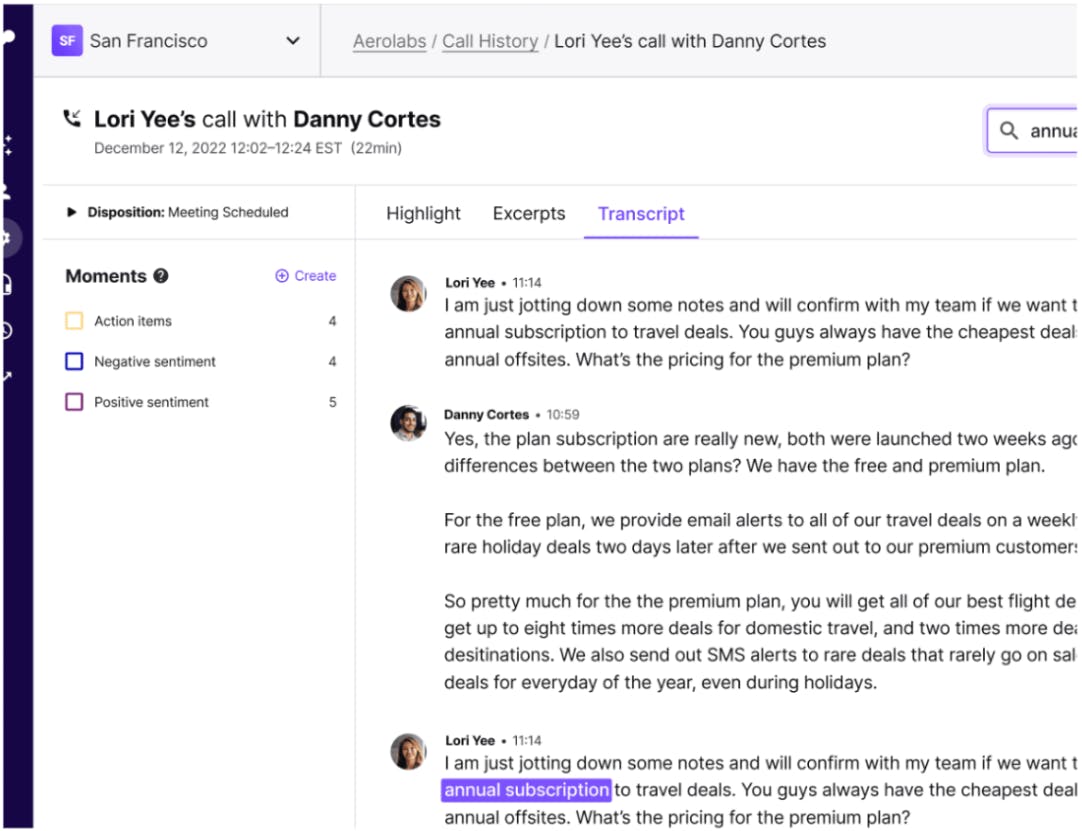Click the transcript search input field
The height and width of the screenshot is (831, 1082).
coord(1050,131)
